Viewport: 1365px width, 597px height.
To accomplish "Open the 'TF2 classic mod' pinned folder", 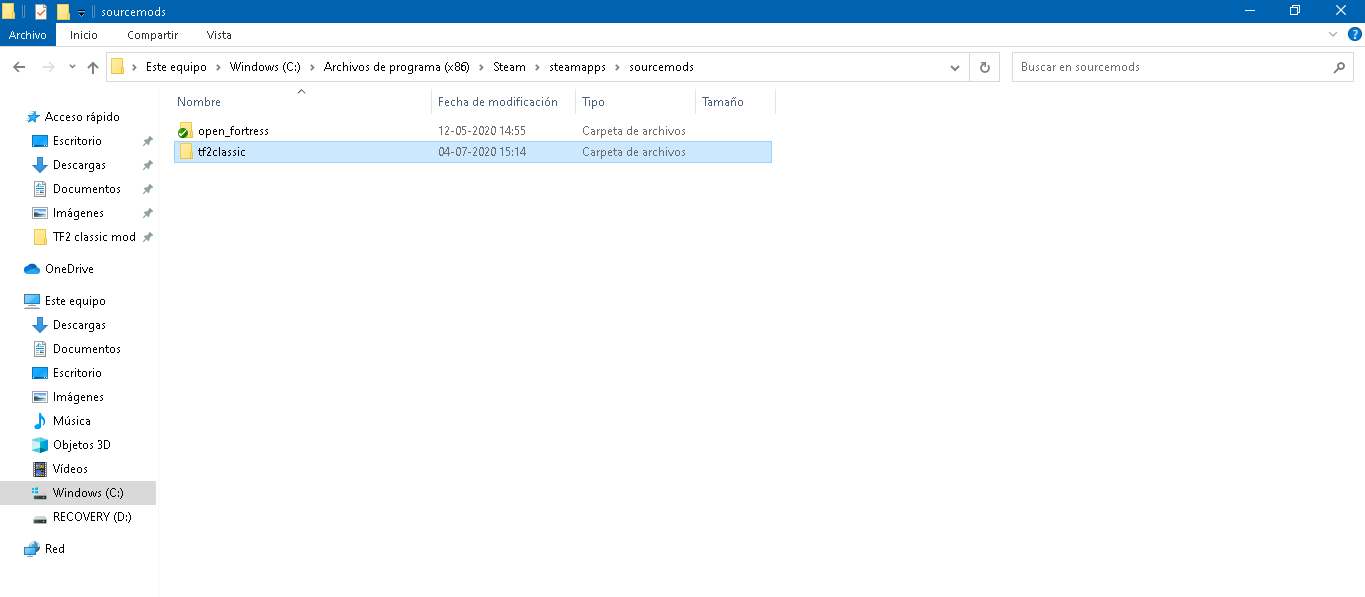I will [x=94, y=237].
